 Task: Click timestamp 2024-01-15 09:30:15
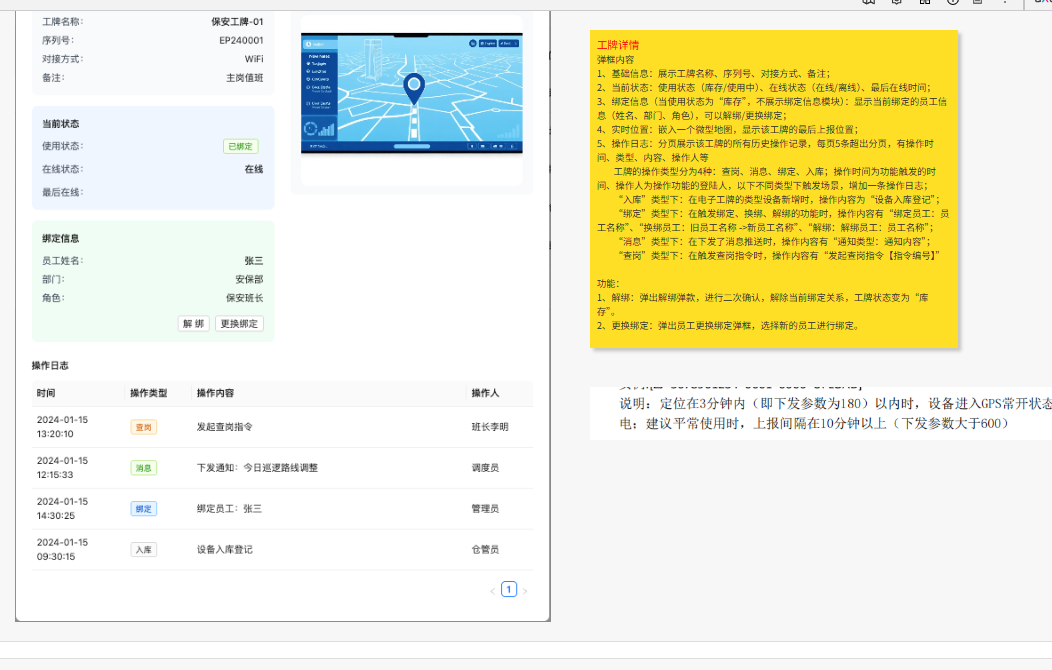(x=62, y=549)
